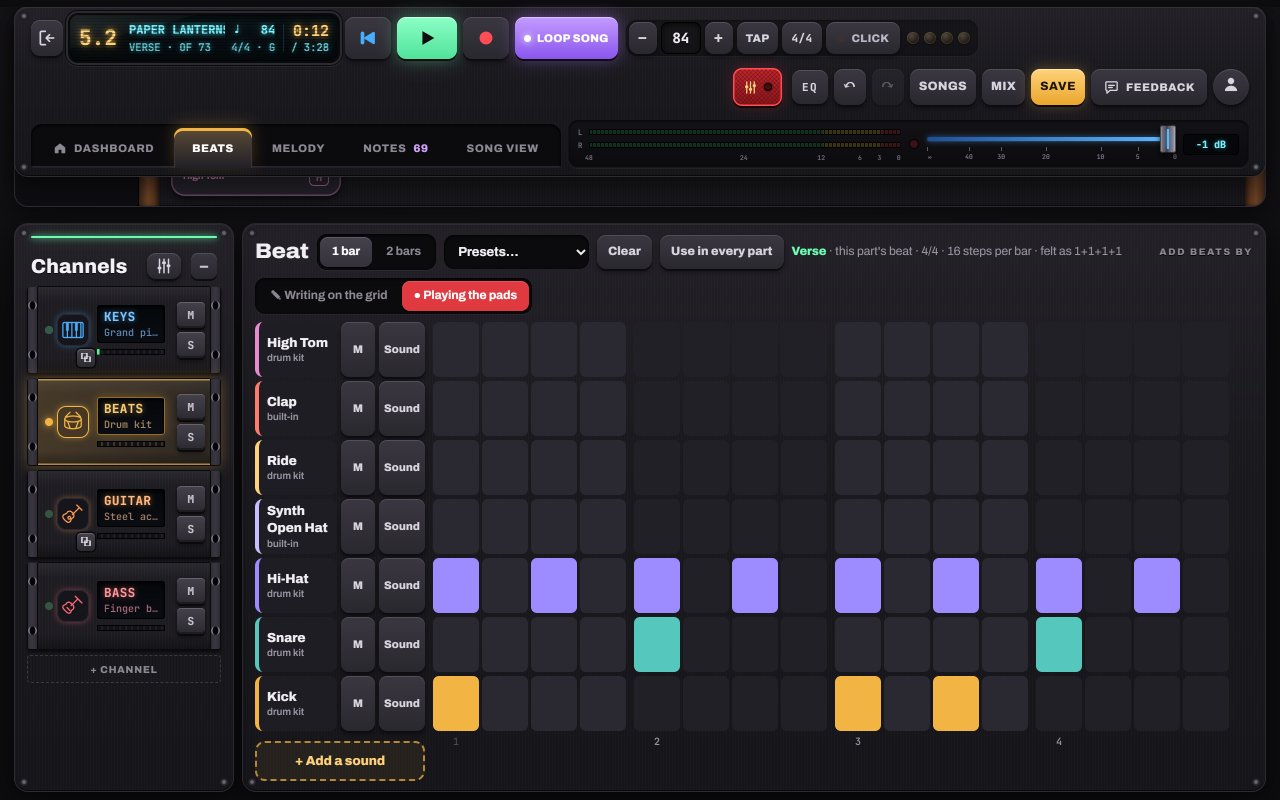
Task: Choose Writing on the grid mode
Action: pyautogui.click(x=329, y=295)
